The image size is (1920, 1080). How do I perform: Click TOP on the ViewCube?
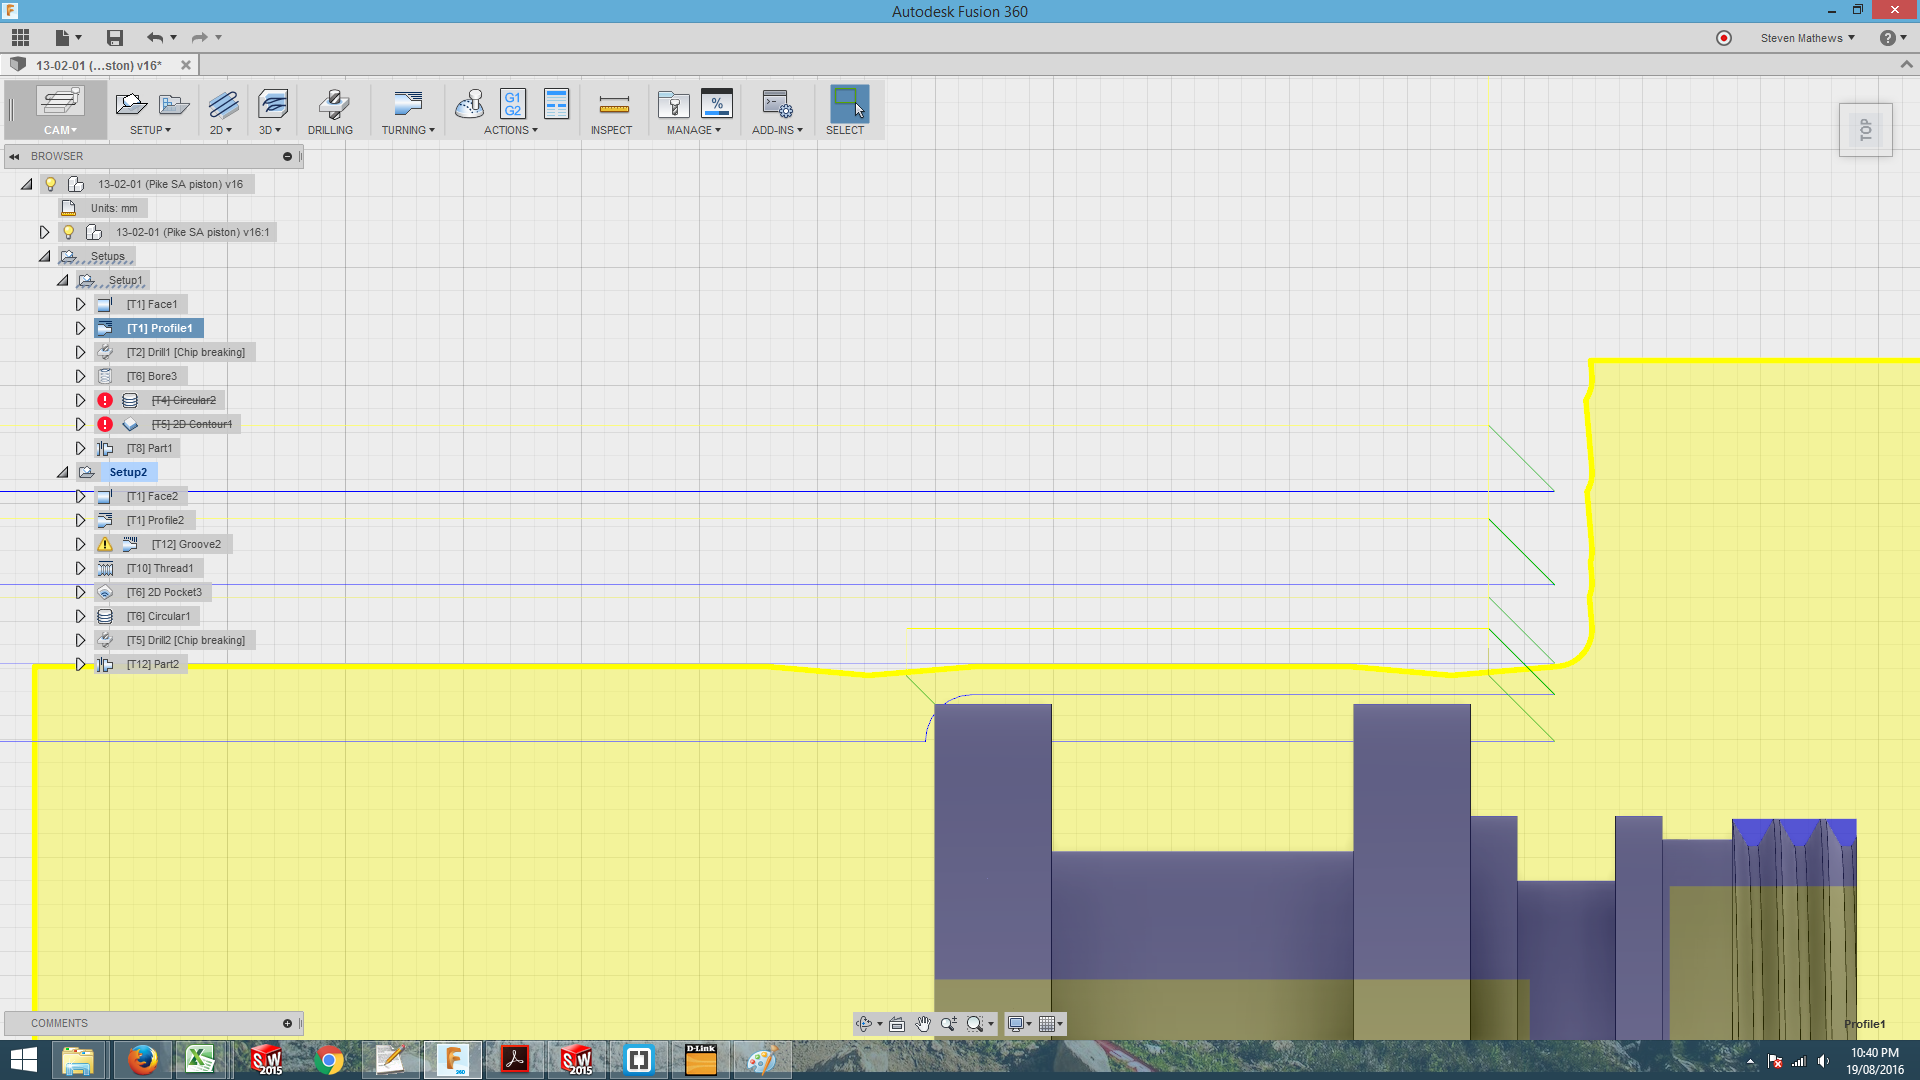pyautogui.click(x=1865, y=129)
